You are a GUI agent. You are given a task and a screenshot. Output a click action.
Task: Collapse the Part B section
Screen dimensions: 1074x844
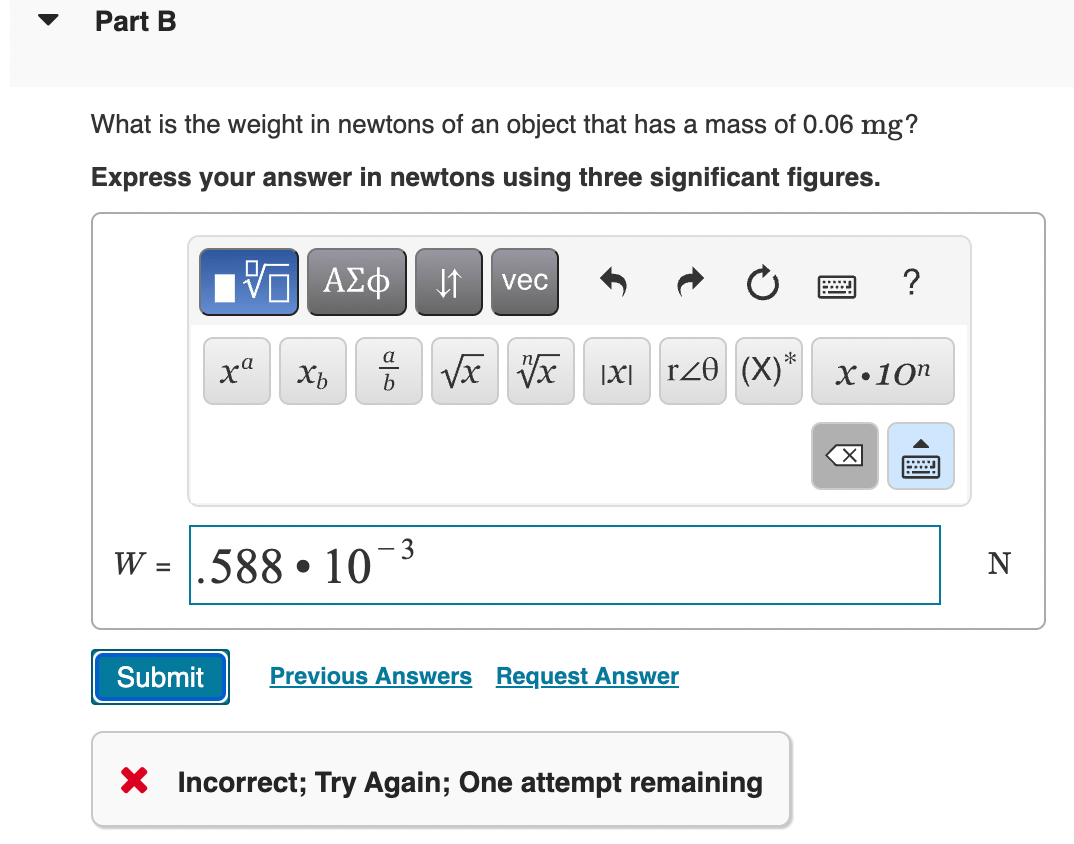47,19
